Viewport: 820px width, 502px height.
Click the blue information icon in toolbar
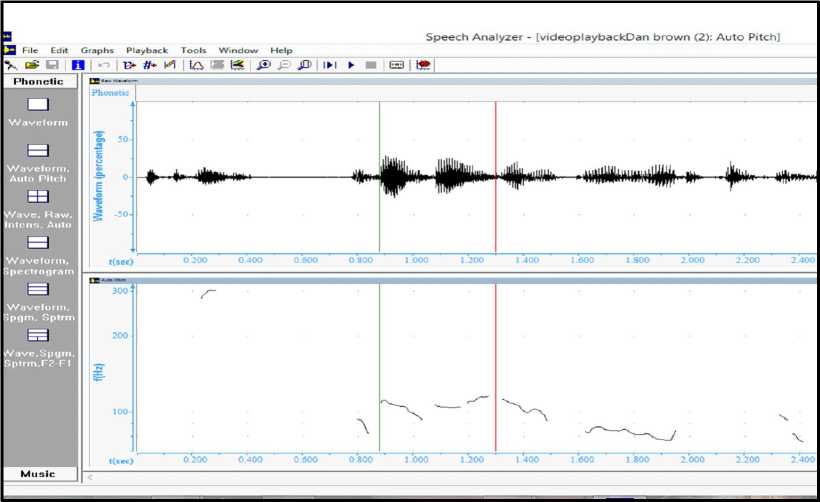[77, 65]
